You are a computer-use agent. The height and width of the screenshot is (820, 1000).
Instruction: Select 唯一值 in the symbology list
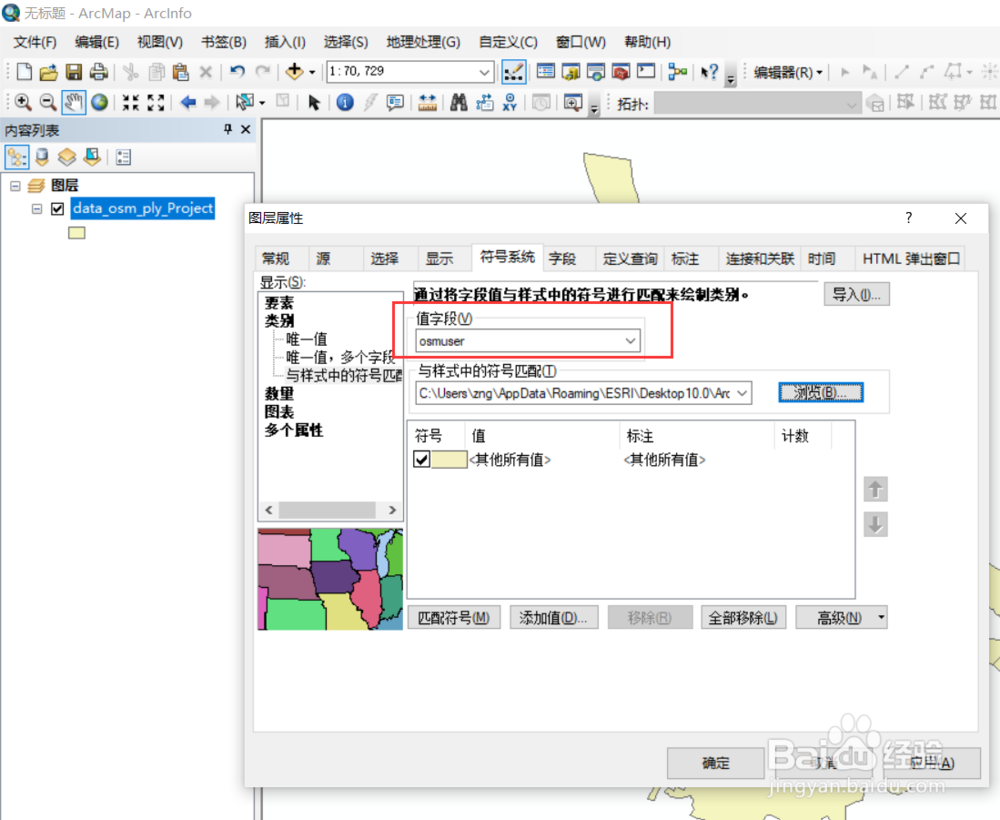pyautogui.click(x=307, y=339)
